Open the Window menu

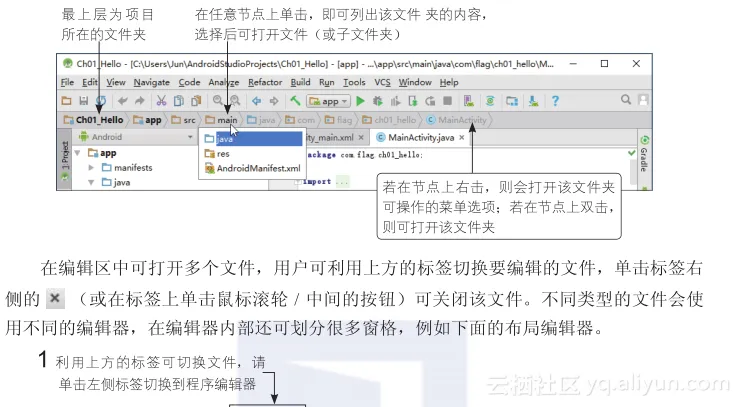415,82
